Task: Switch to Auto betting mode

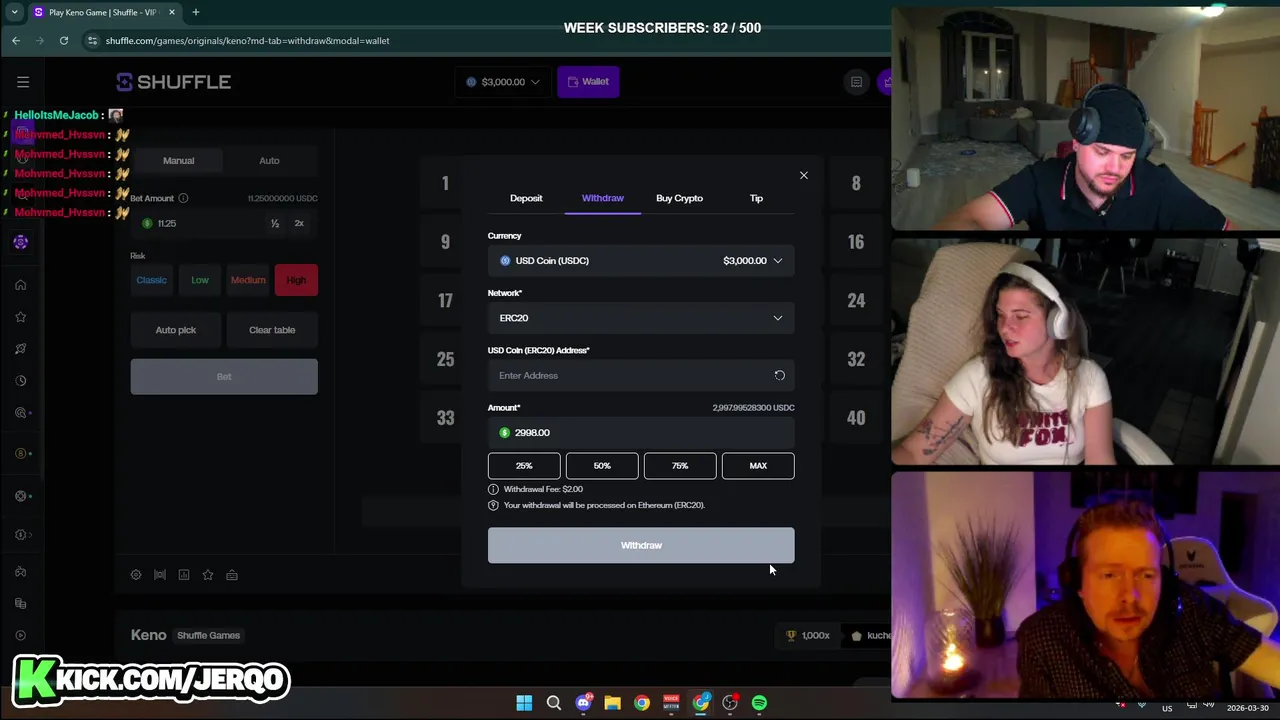Action: 269,160
